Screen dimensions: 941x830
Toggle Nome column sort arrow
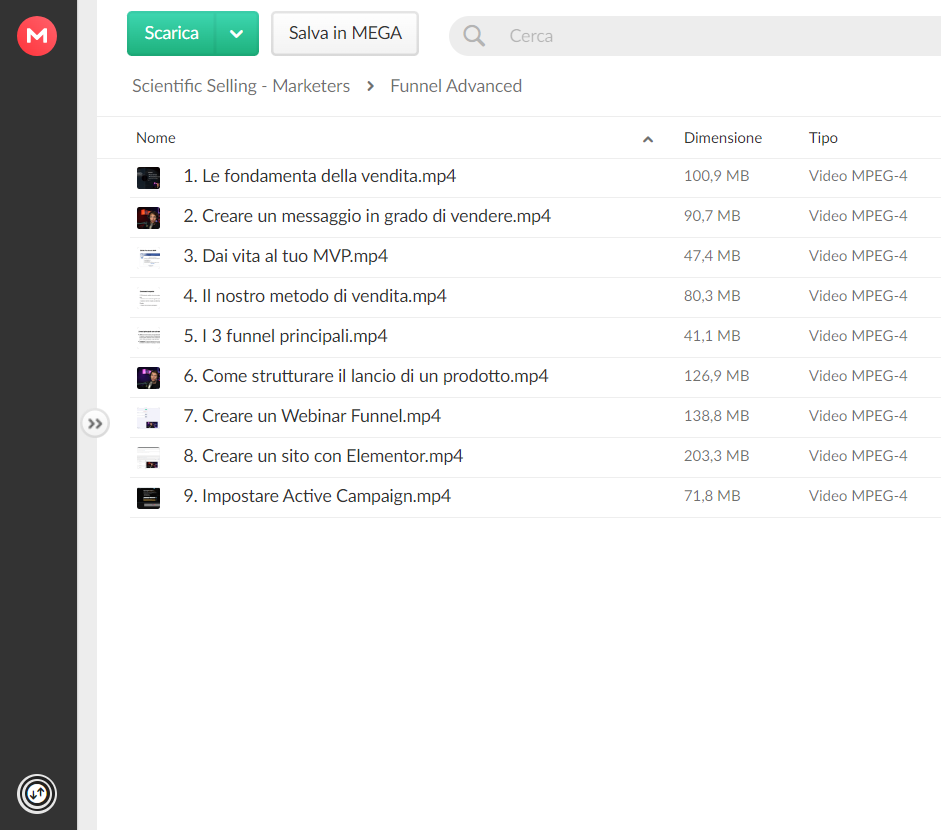point(648,139)
